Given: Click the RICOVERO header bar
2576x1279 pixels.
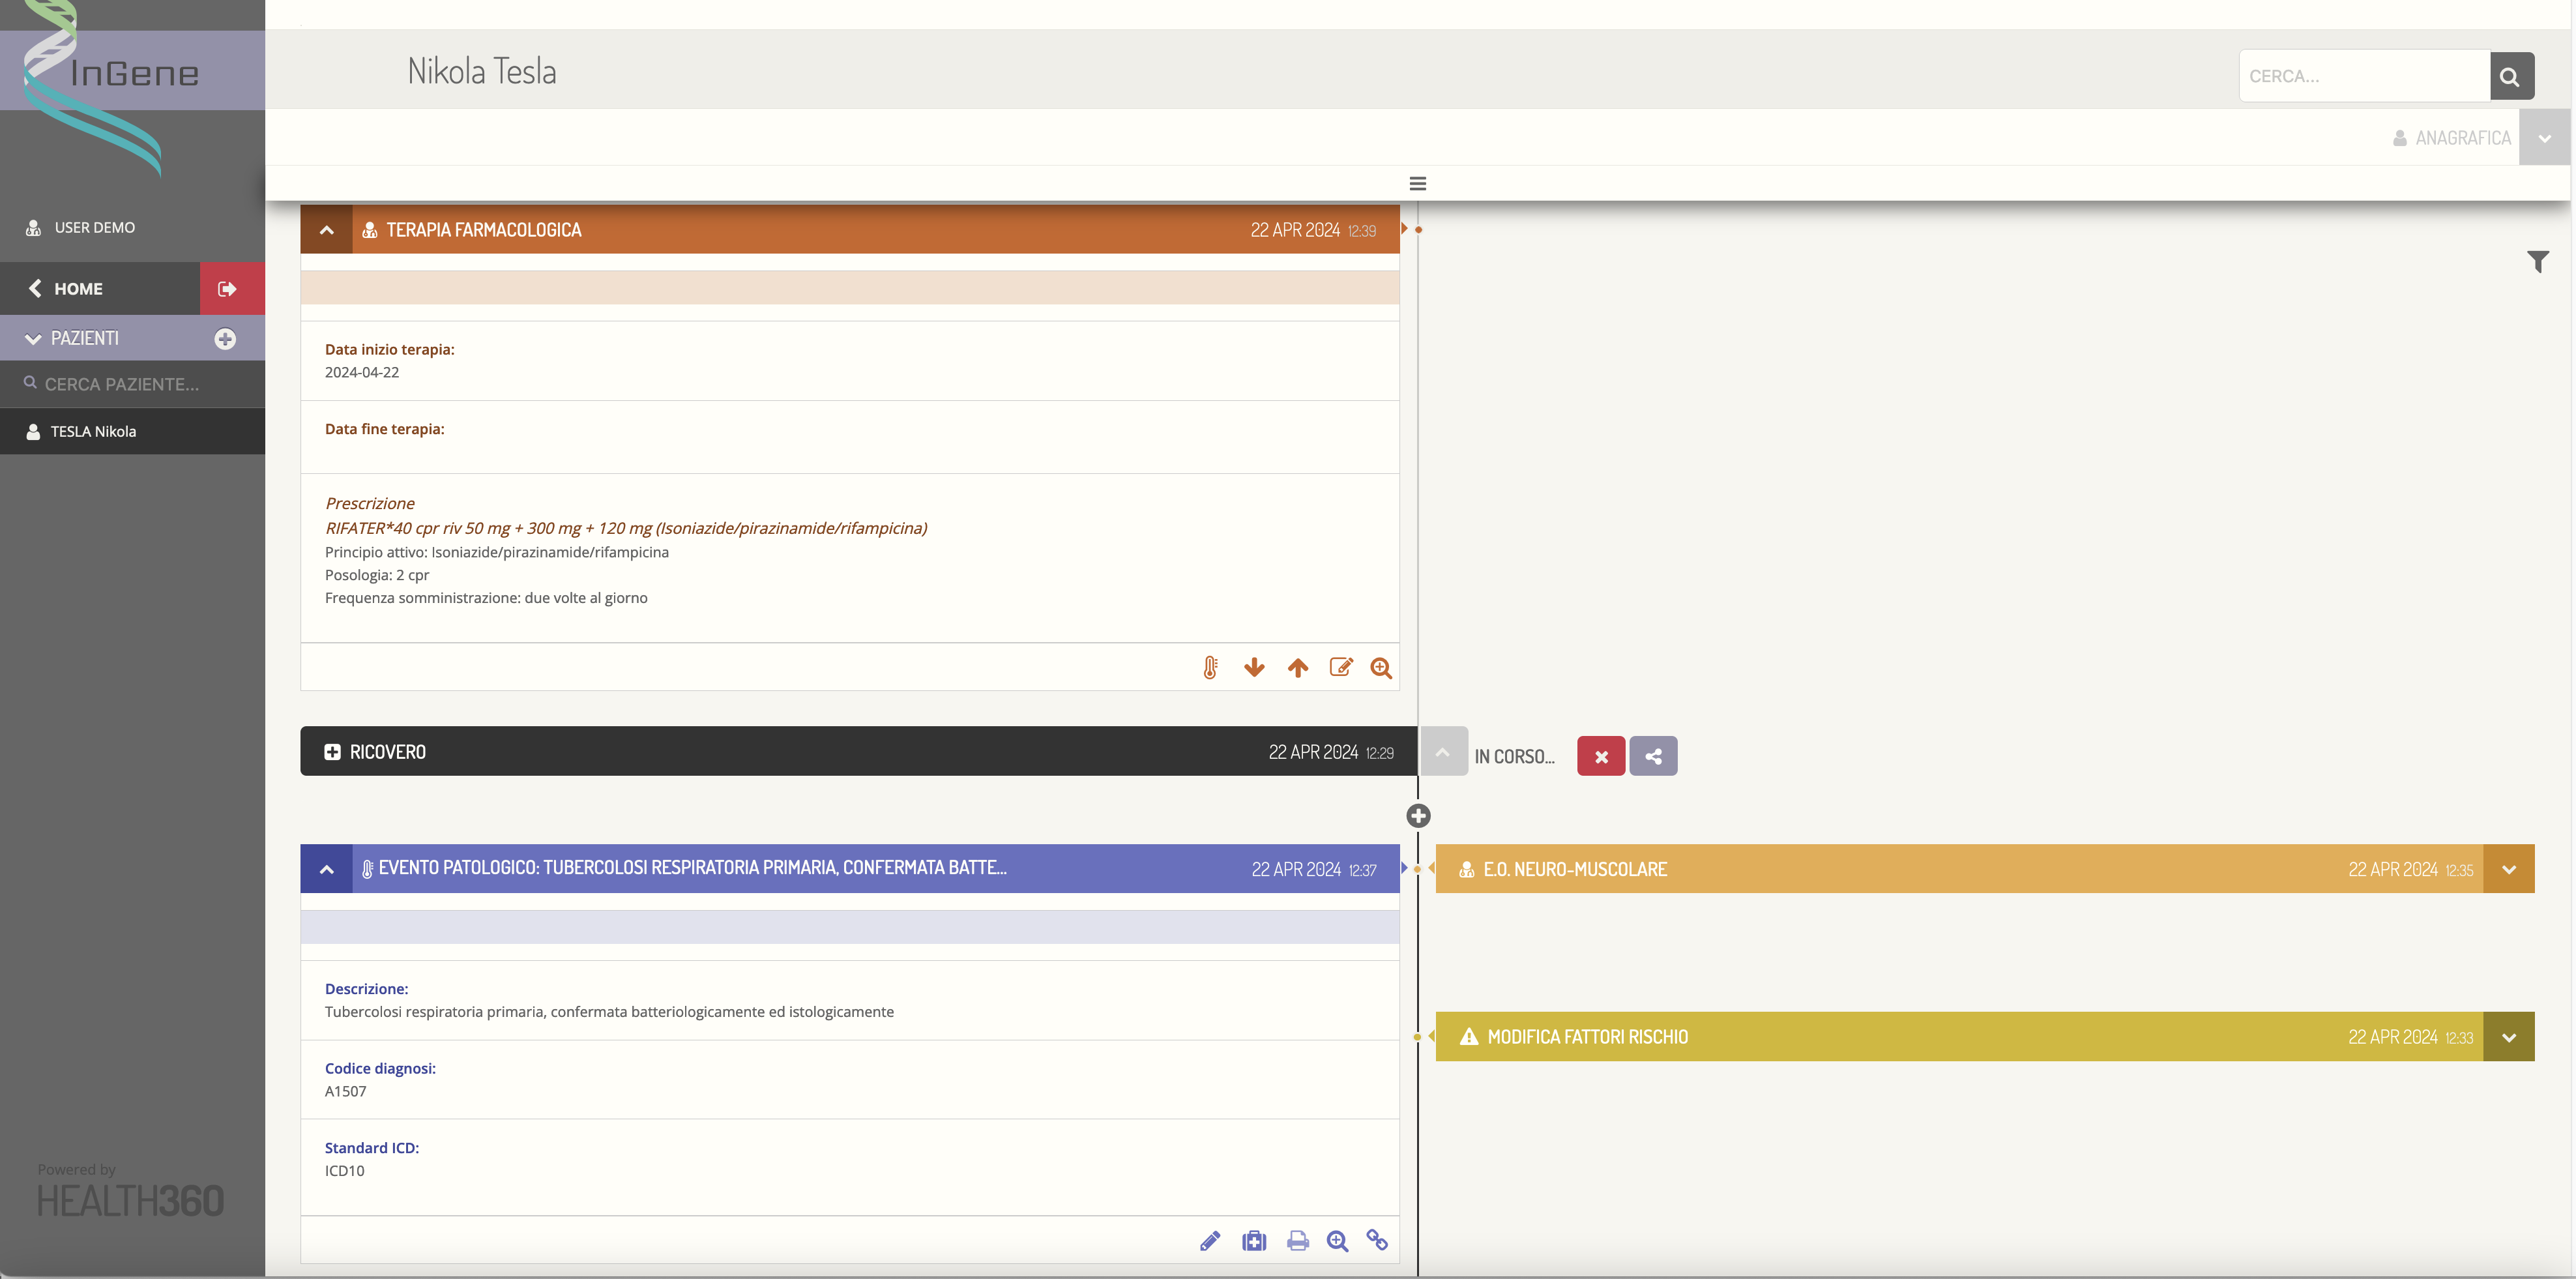Looking at the screenshot, I should 858,752.
